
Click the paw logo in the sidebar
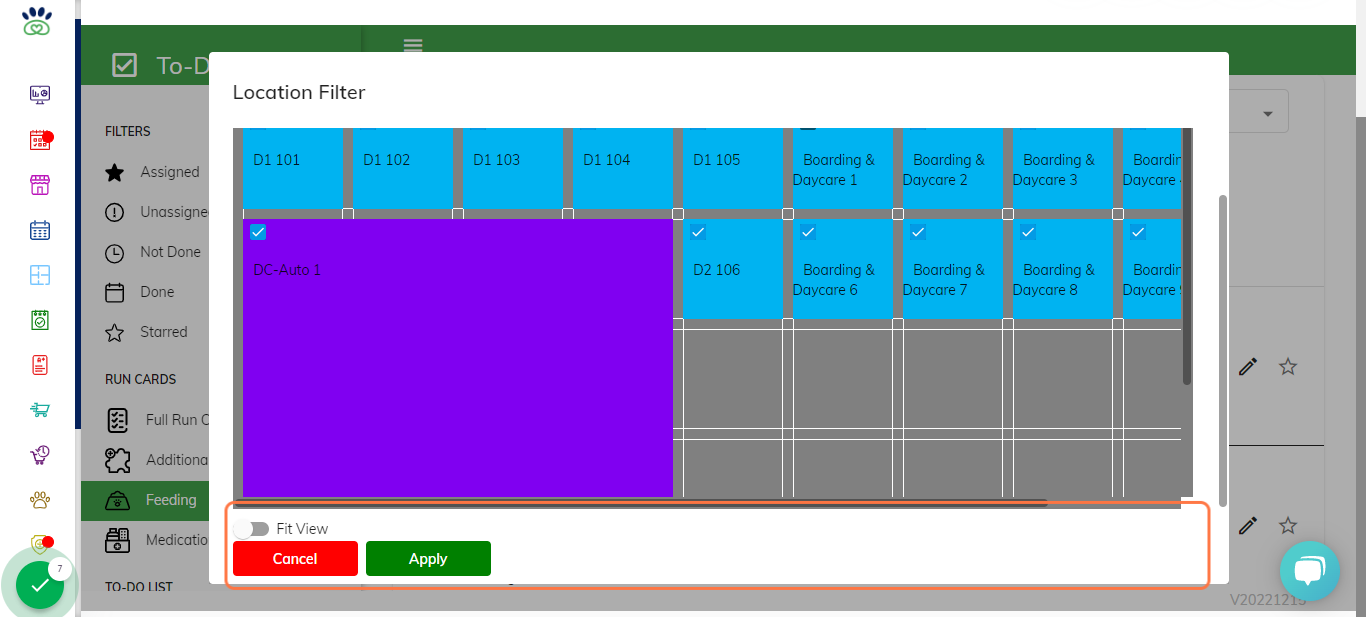point(37,21)
